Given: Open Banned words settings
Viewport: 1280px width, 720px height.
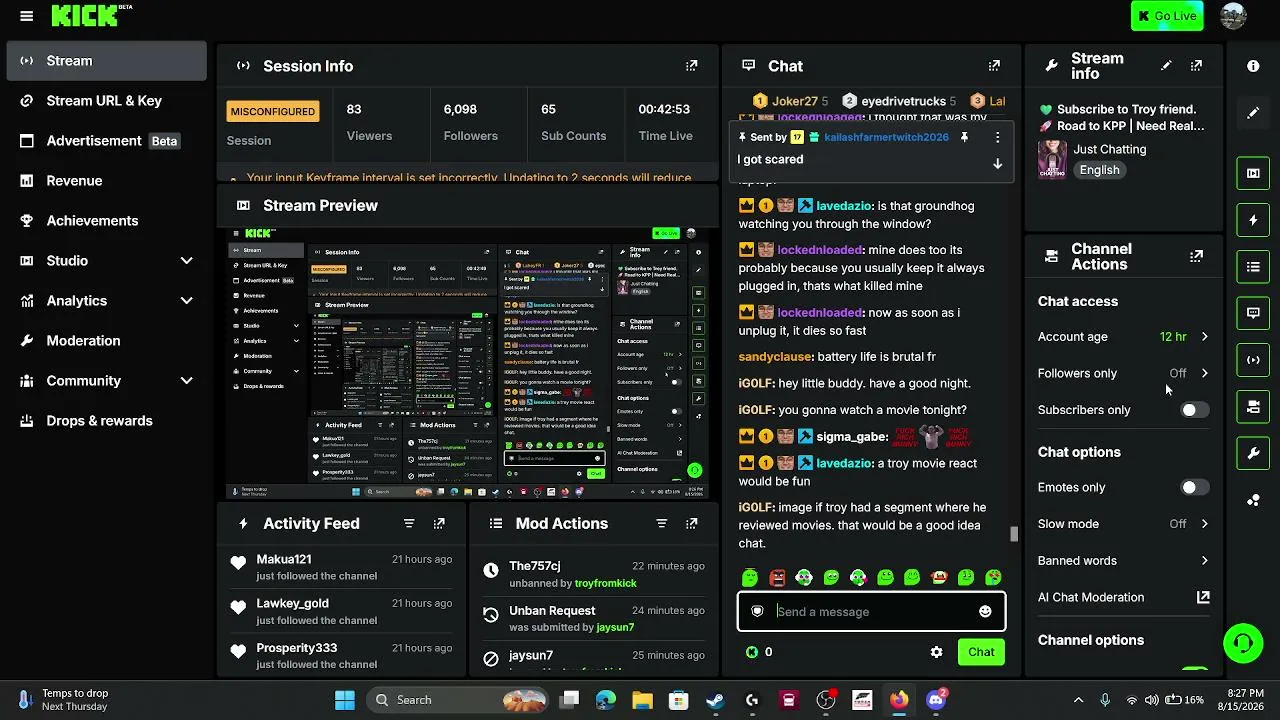Looking at the screenshot, I should (1124, 561).
